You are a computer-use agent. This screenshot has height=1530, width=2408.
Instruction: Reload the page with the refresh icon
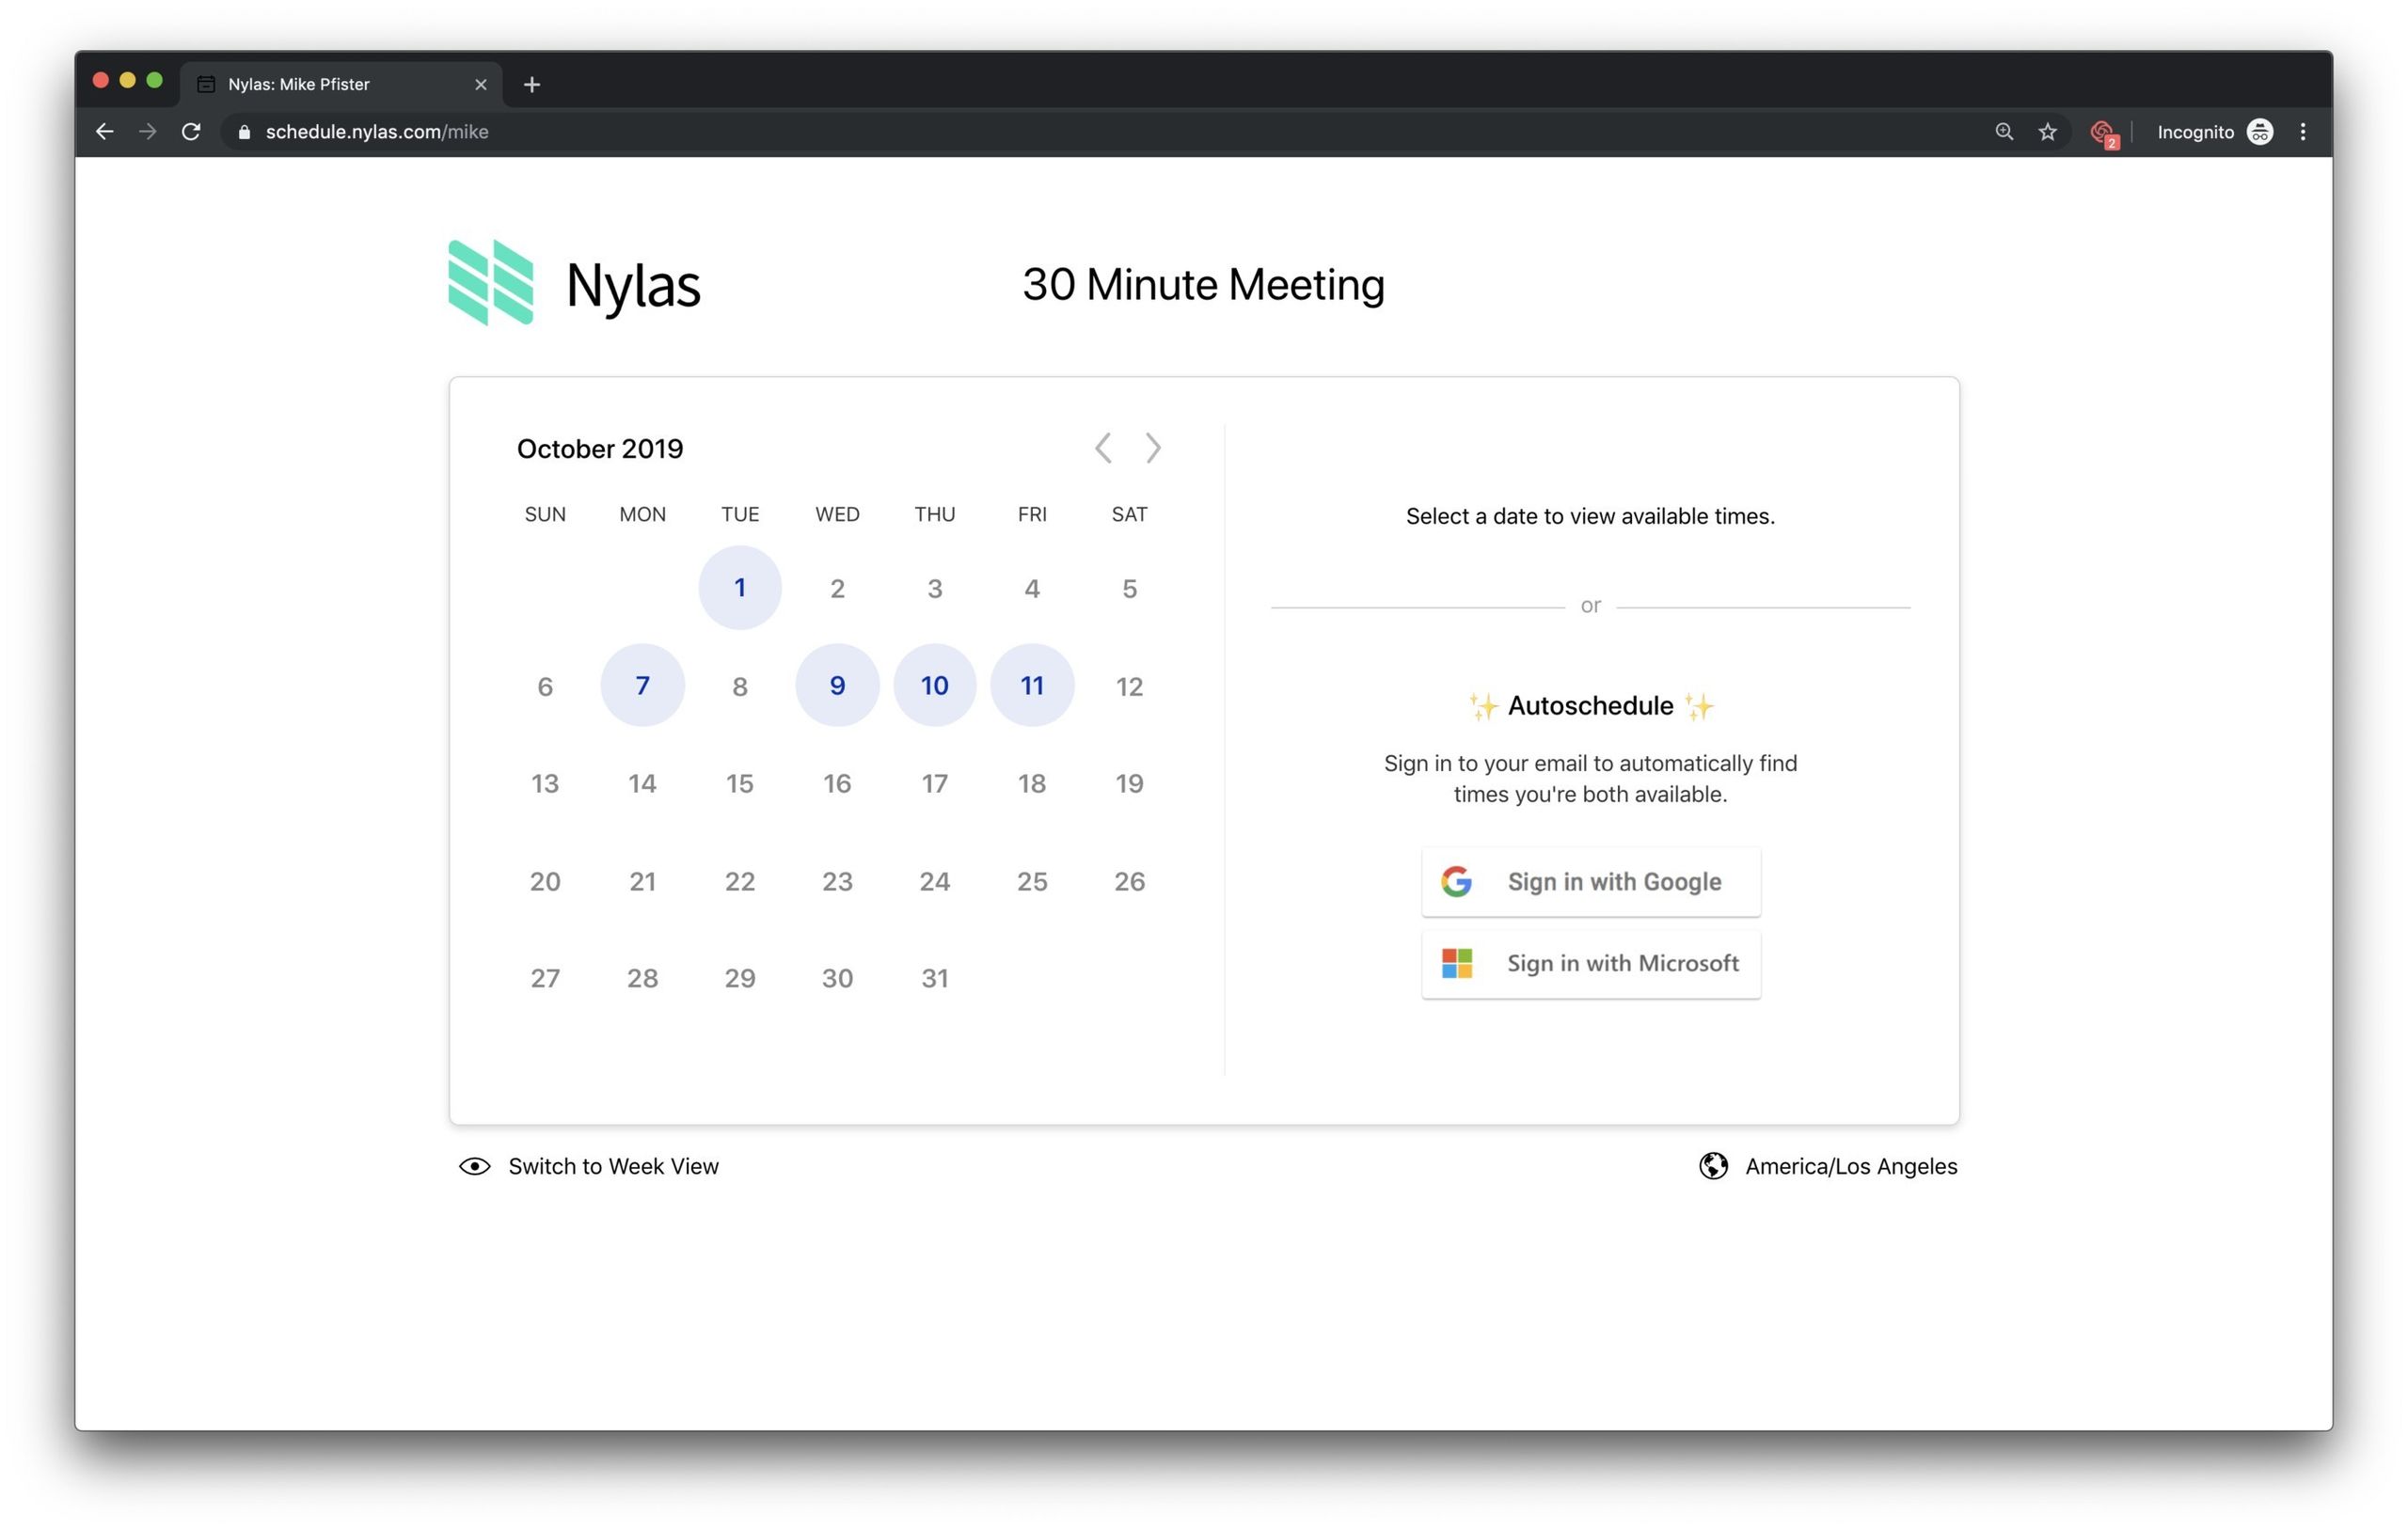191,132
